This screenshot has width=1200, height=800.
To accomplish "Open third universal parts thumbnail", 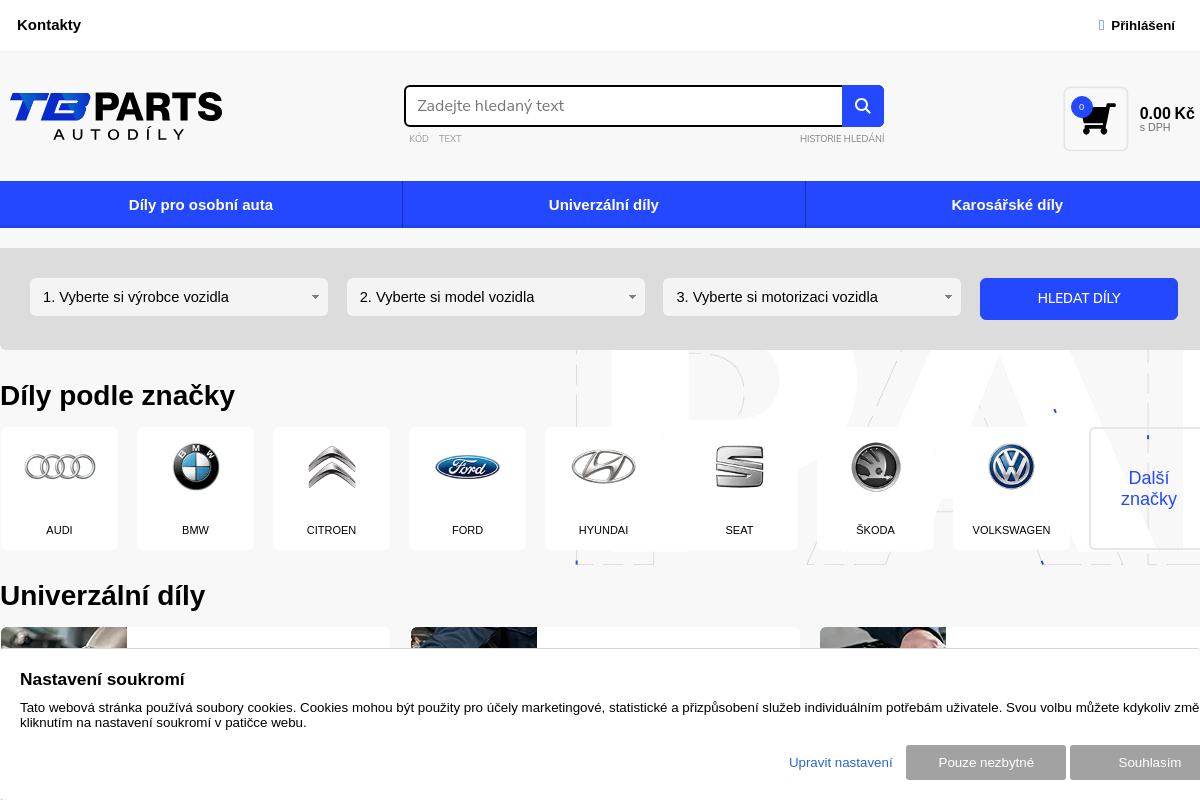I will tap(883, 638).
